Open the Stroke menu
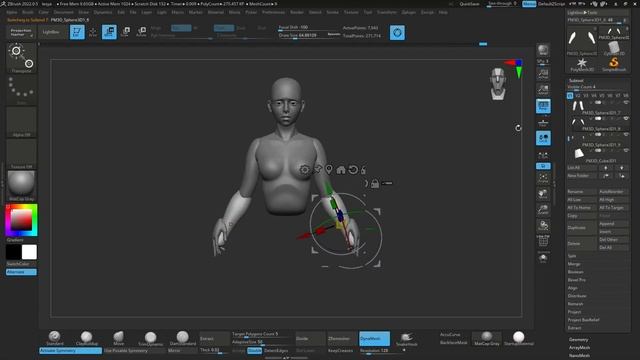Image resolution: width=640 pixels, height=360 pixels. (x=332, y=12)
